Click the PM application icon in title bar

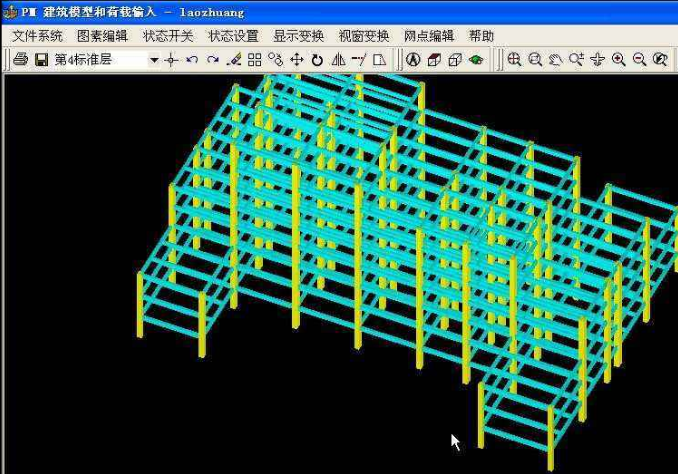click(10, 12)
